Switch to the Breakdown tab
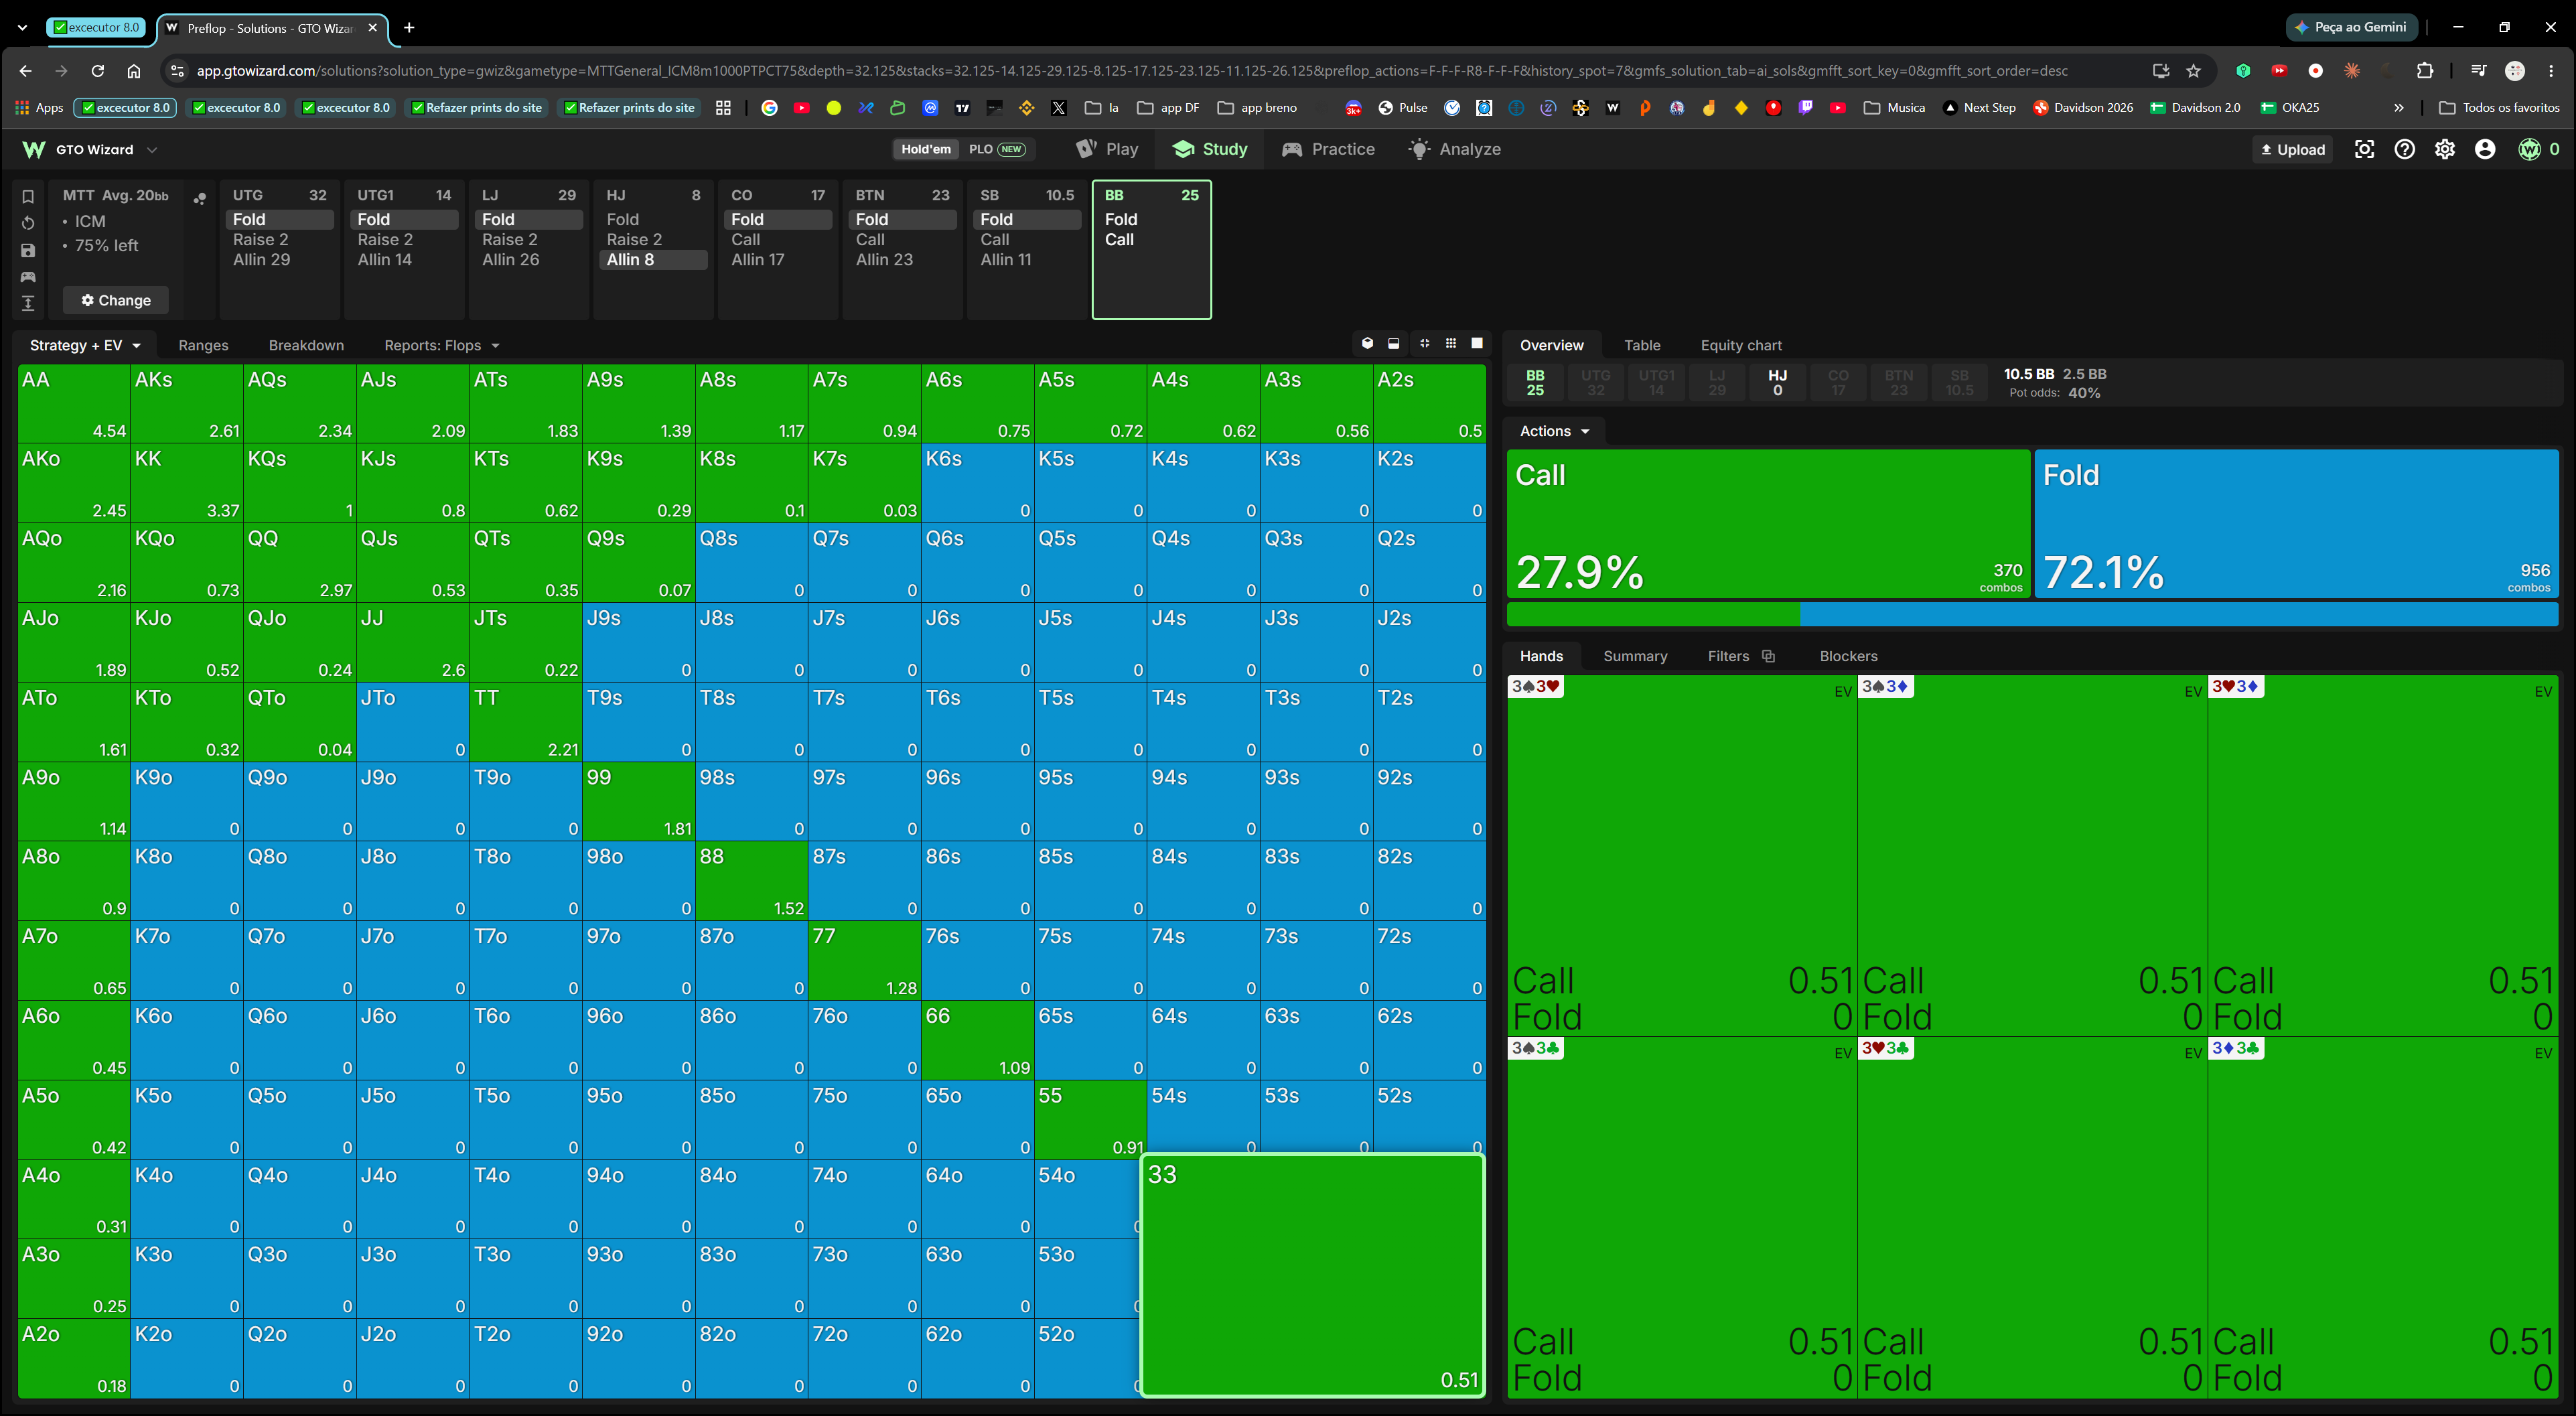 [306, 345]
